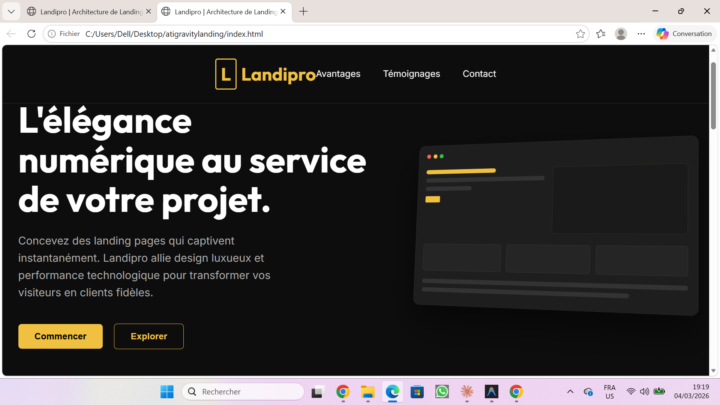Open the tab search dropdown chevron
Image resolution: width=720 pixels, height=405 pixels.
pos(11,11)
